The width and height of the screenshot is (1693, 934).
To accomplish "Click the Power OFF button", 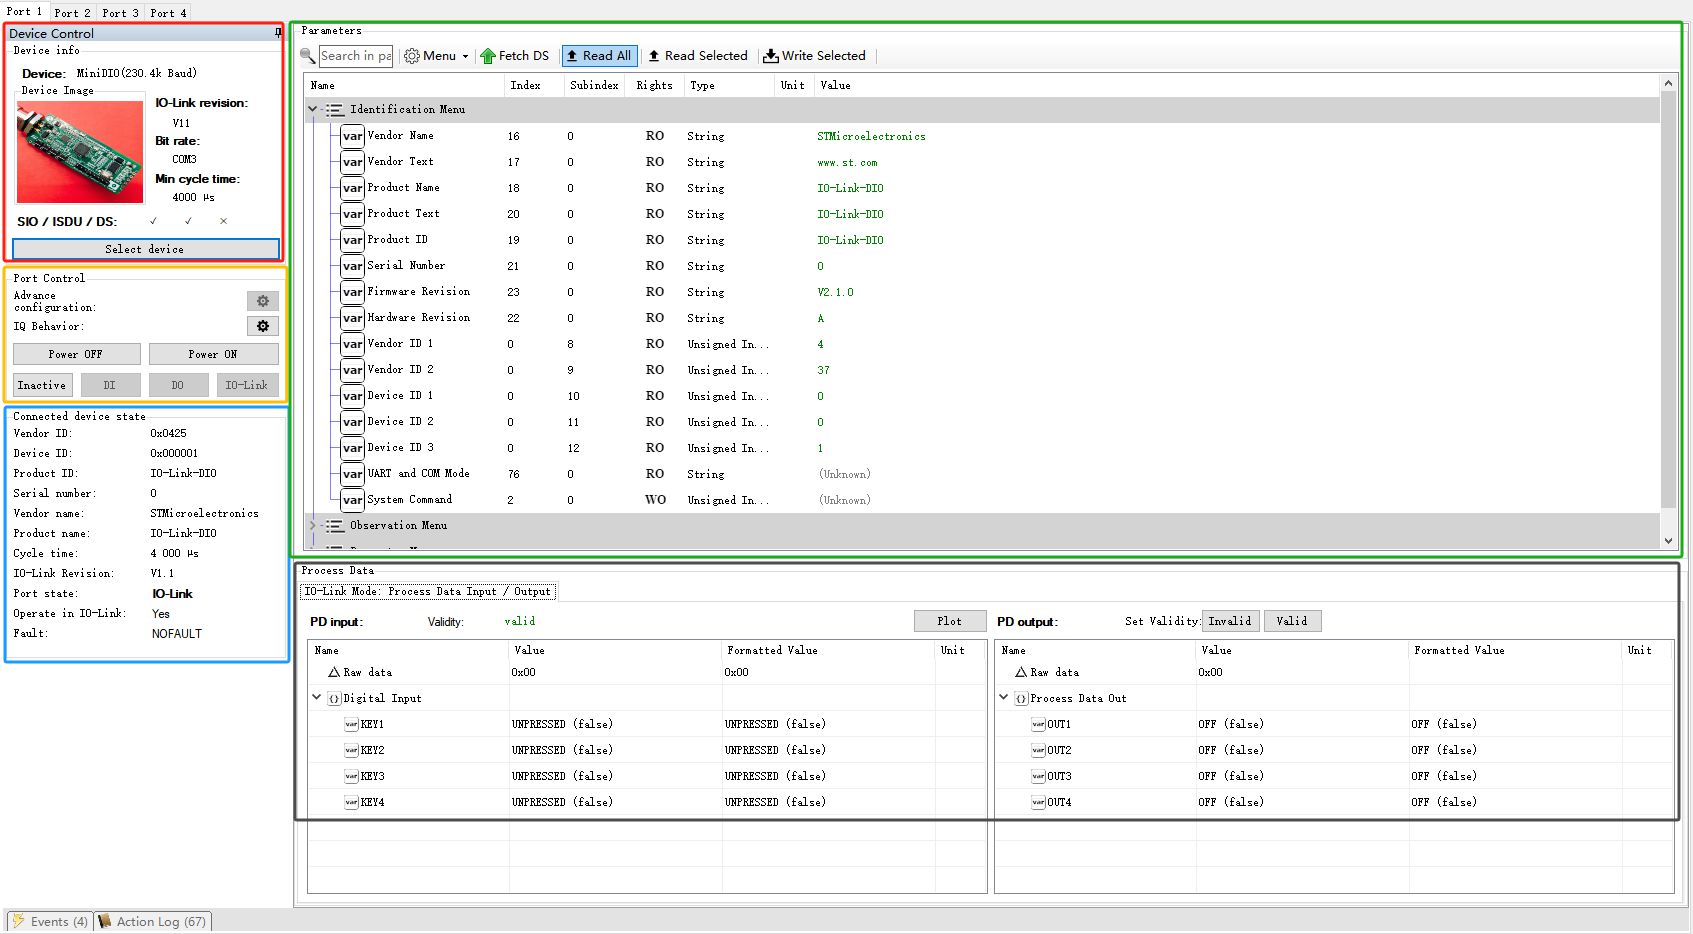I will tap(76, 354).
